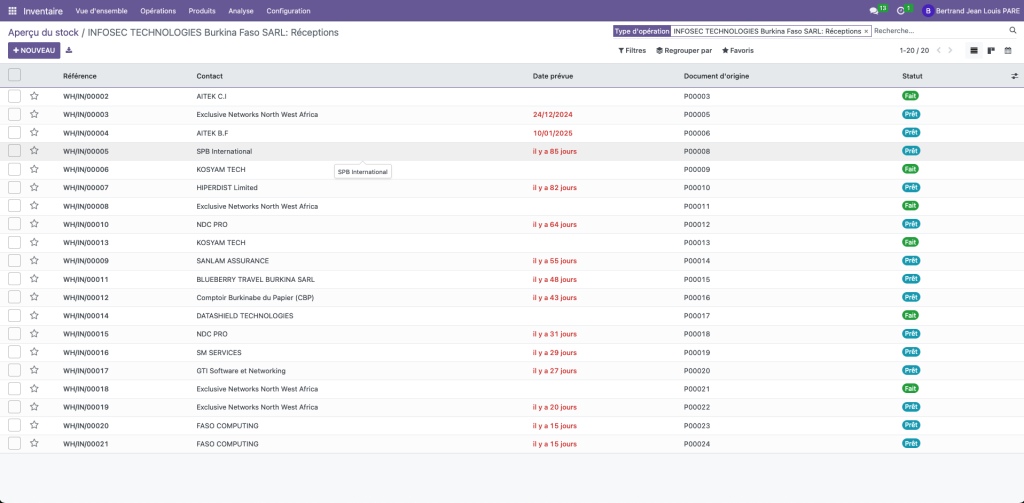Open the Configuration menu
The width and height of the screenshot is (1024, 503).
(x=289, y=11)
